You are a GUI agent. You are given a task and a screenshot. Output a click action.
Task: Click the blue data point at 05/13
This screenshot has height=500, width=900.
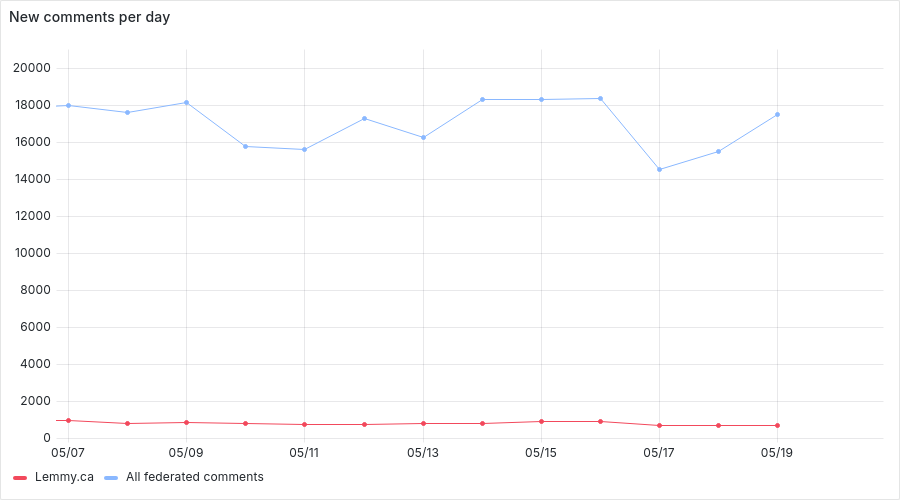point(424,138)
